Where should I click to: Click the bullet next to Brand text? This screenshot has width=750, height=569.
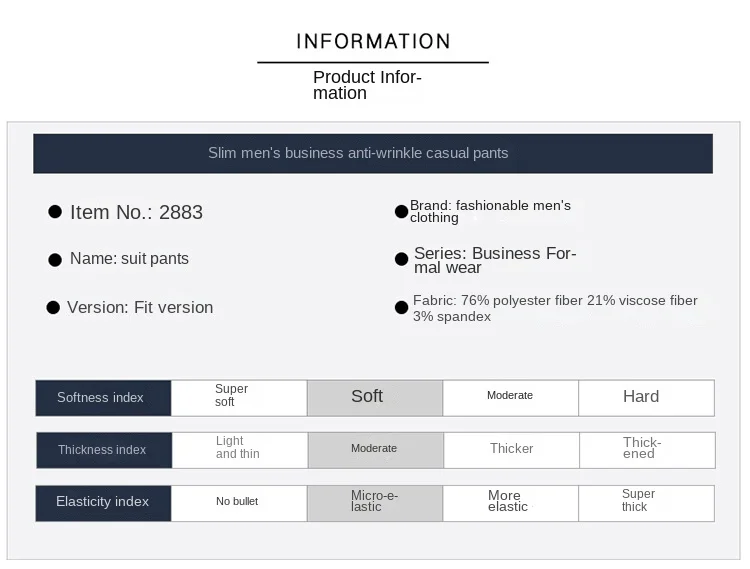(401, 212)
